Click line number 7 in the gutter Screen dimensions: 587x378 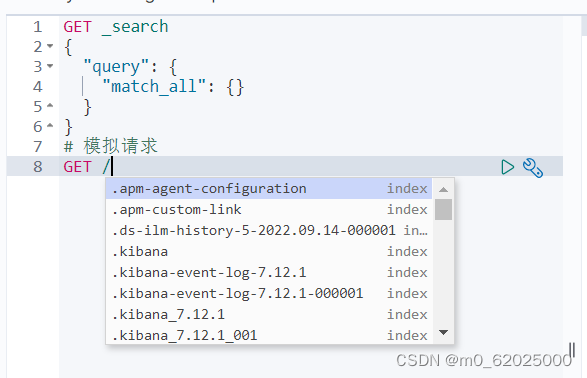coord(37,147)
